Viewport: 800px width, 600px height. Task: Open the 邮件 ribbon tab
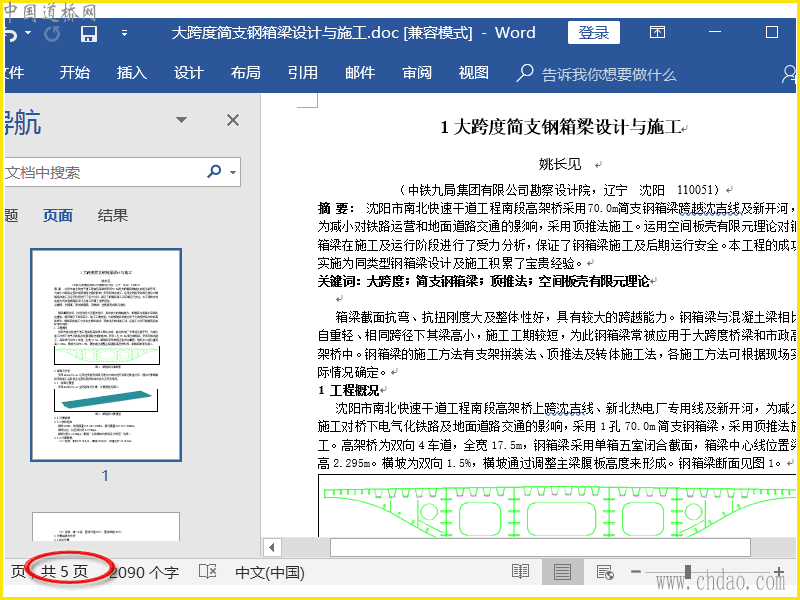[360, 73]
